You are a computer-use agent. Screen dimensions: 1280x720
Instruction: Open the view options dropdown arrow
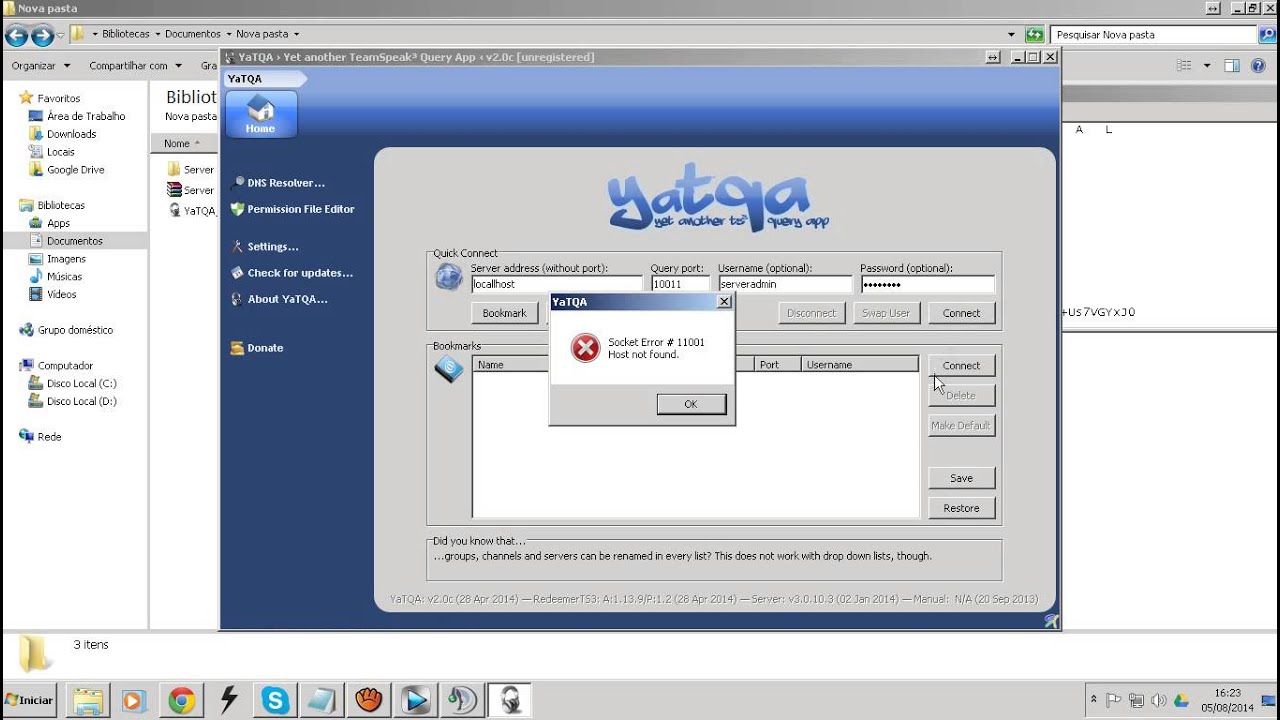[x=1206, y=66]
